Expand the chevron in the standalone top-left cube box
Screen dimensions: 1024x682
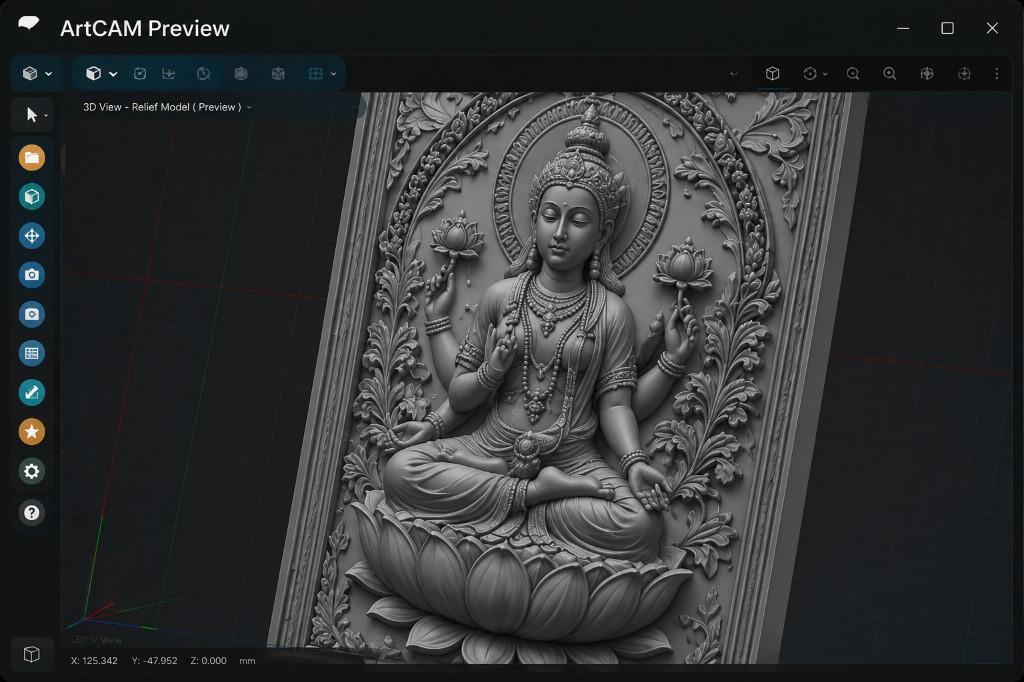pos(48,74)
